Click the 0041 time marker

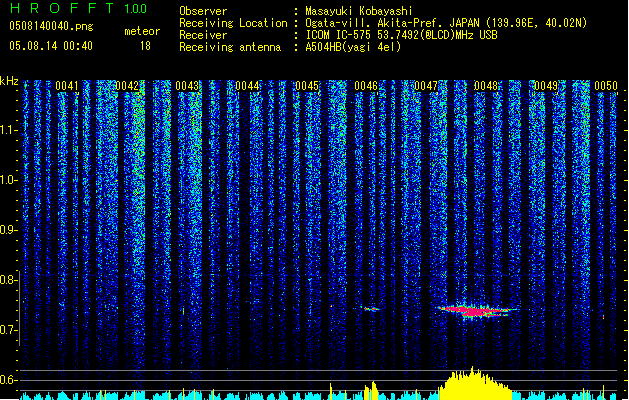tap(67, 86)
